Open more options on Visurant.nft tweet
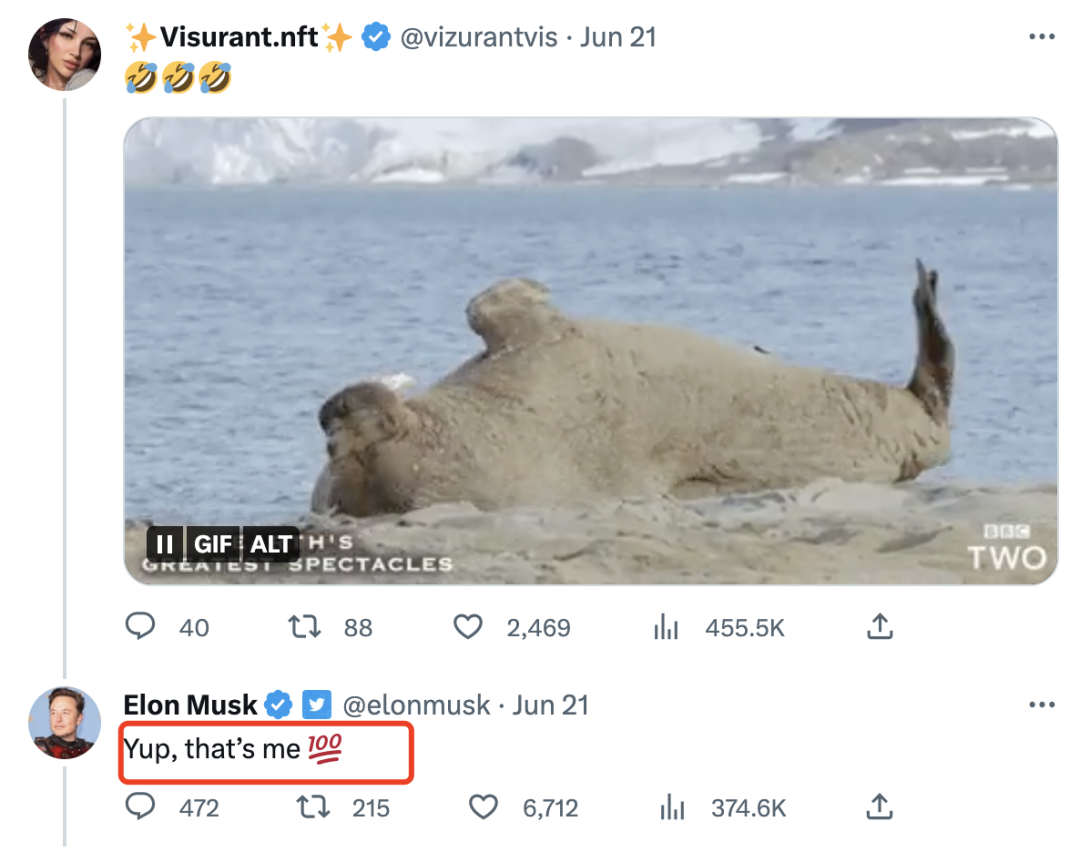 pyautogui.click(x=1041, y=38)
